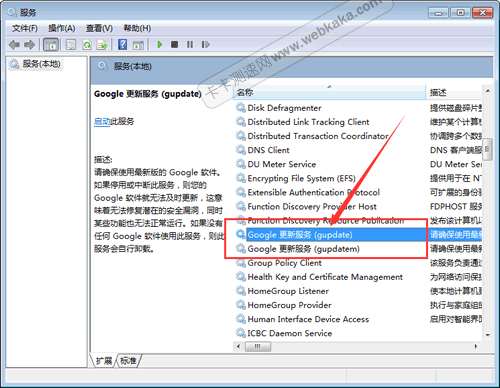Screen dimensions: 500x388
Task: Click the gear icon beside ICBC Daemon Service
Action: click(241, 333)
